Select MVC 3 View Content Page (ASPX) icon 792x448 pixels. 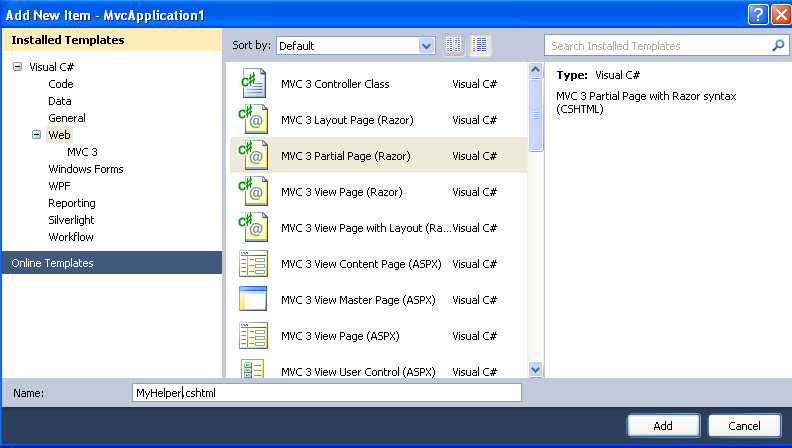click(252, 264)
